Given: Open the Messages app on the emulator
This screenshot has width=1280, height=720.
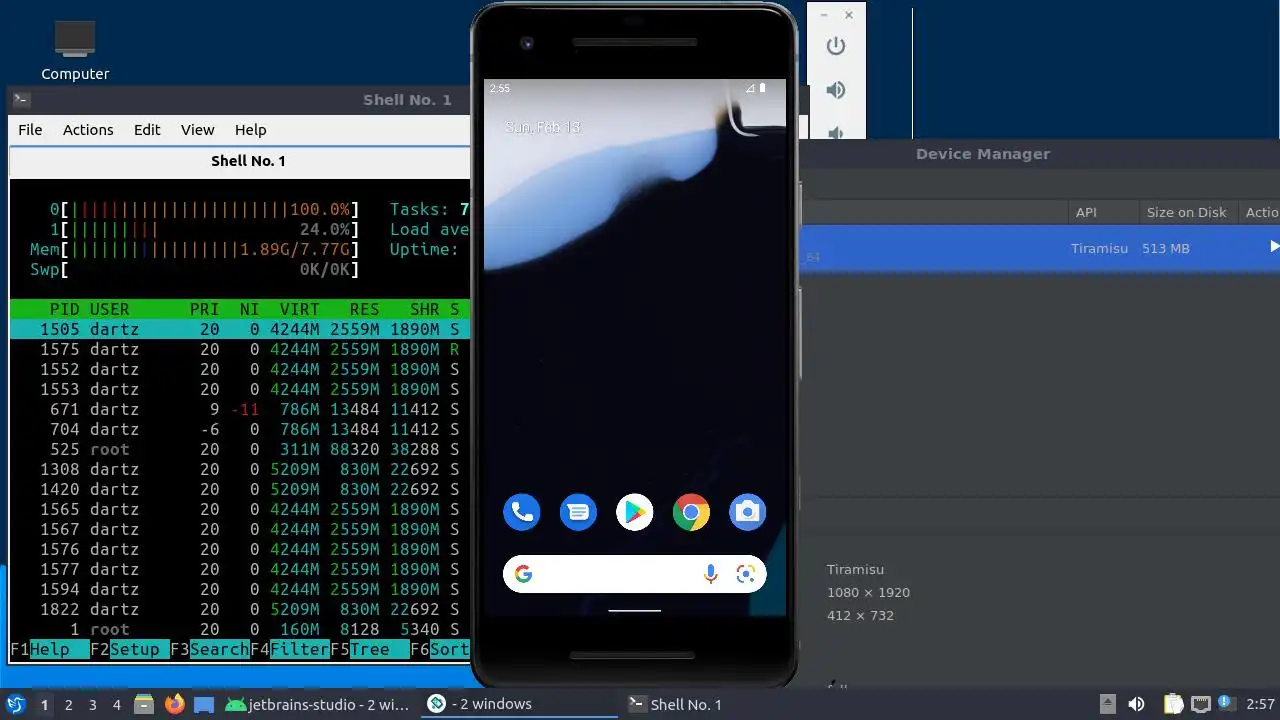Looking at the screenshot, I should coord(578,513).
